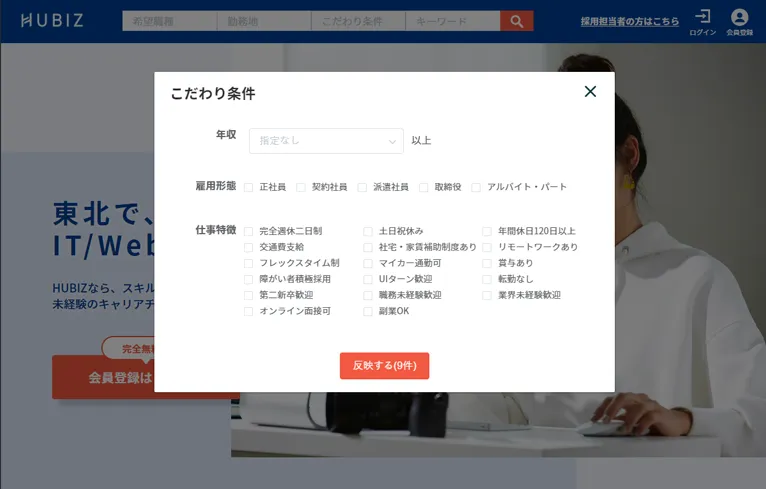
Task: Check the 契約社員 checkbox
Action: [301, 188]
